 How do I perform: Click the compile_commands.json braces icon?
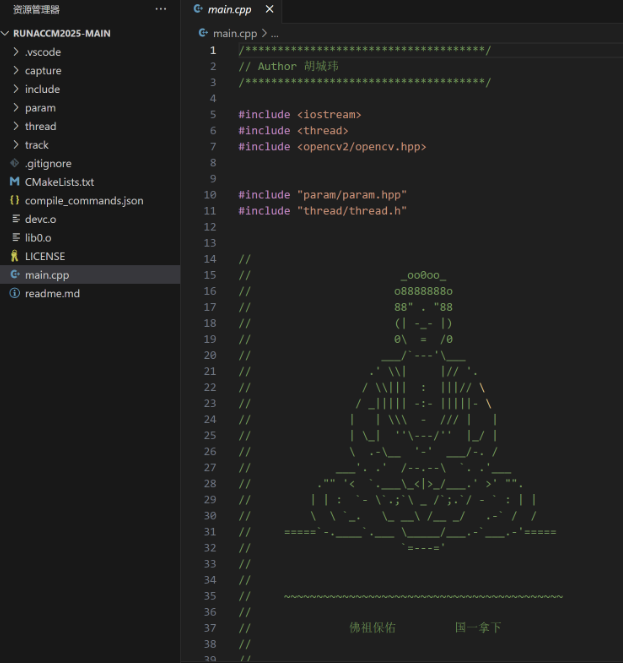15,200
